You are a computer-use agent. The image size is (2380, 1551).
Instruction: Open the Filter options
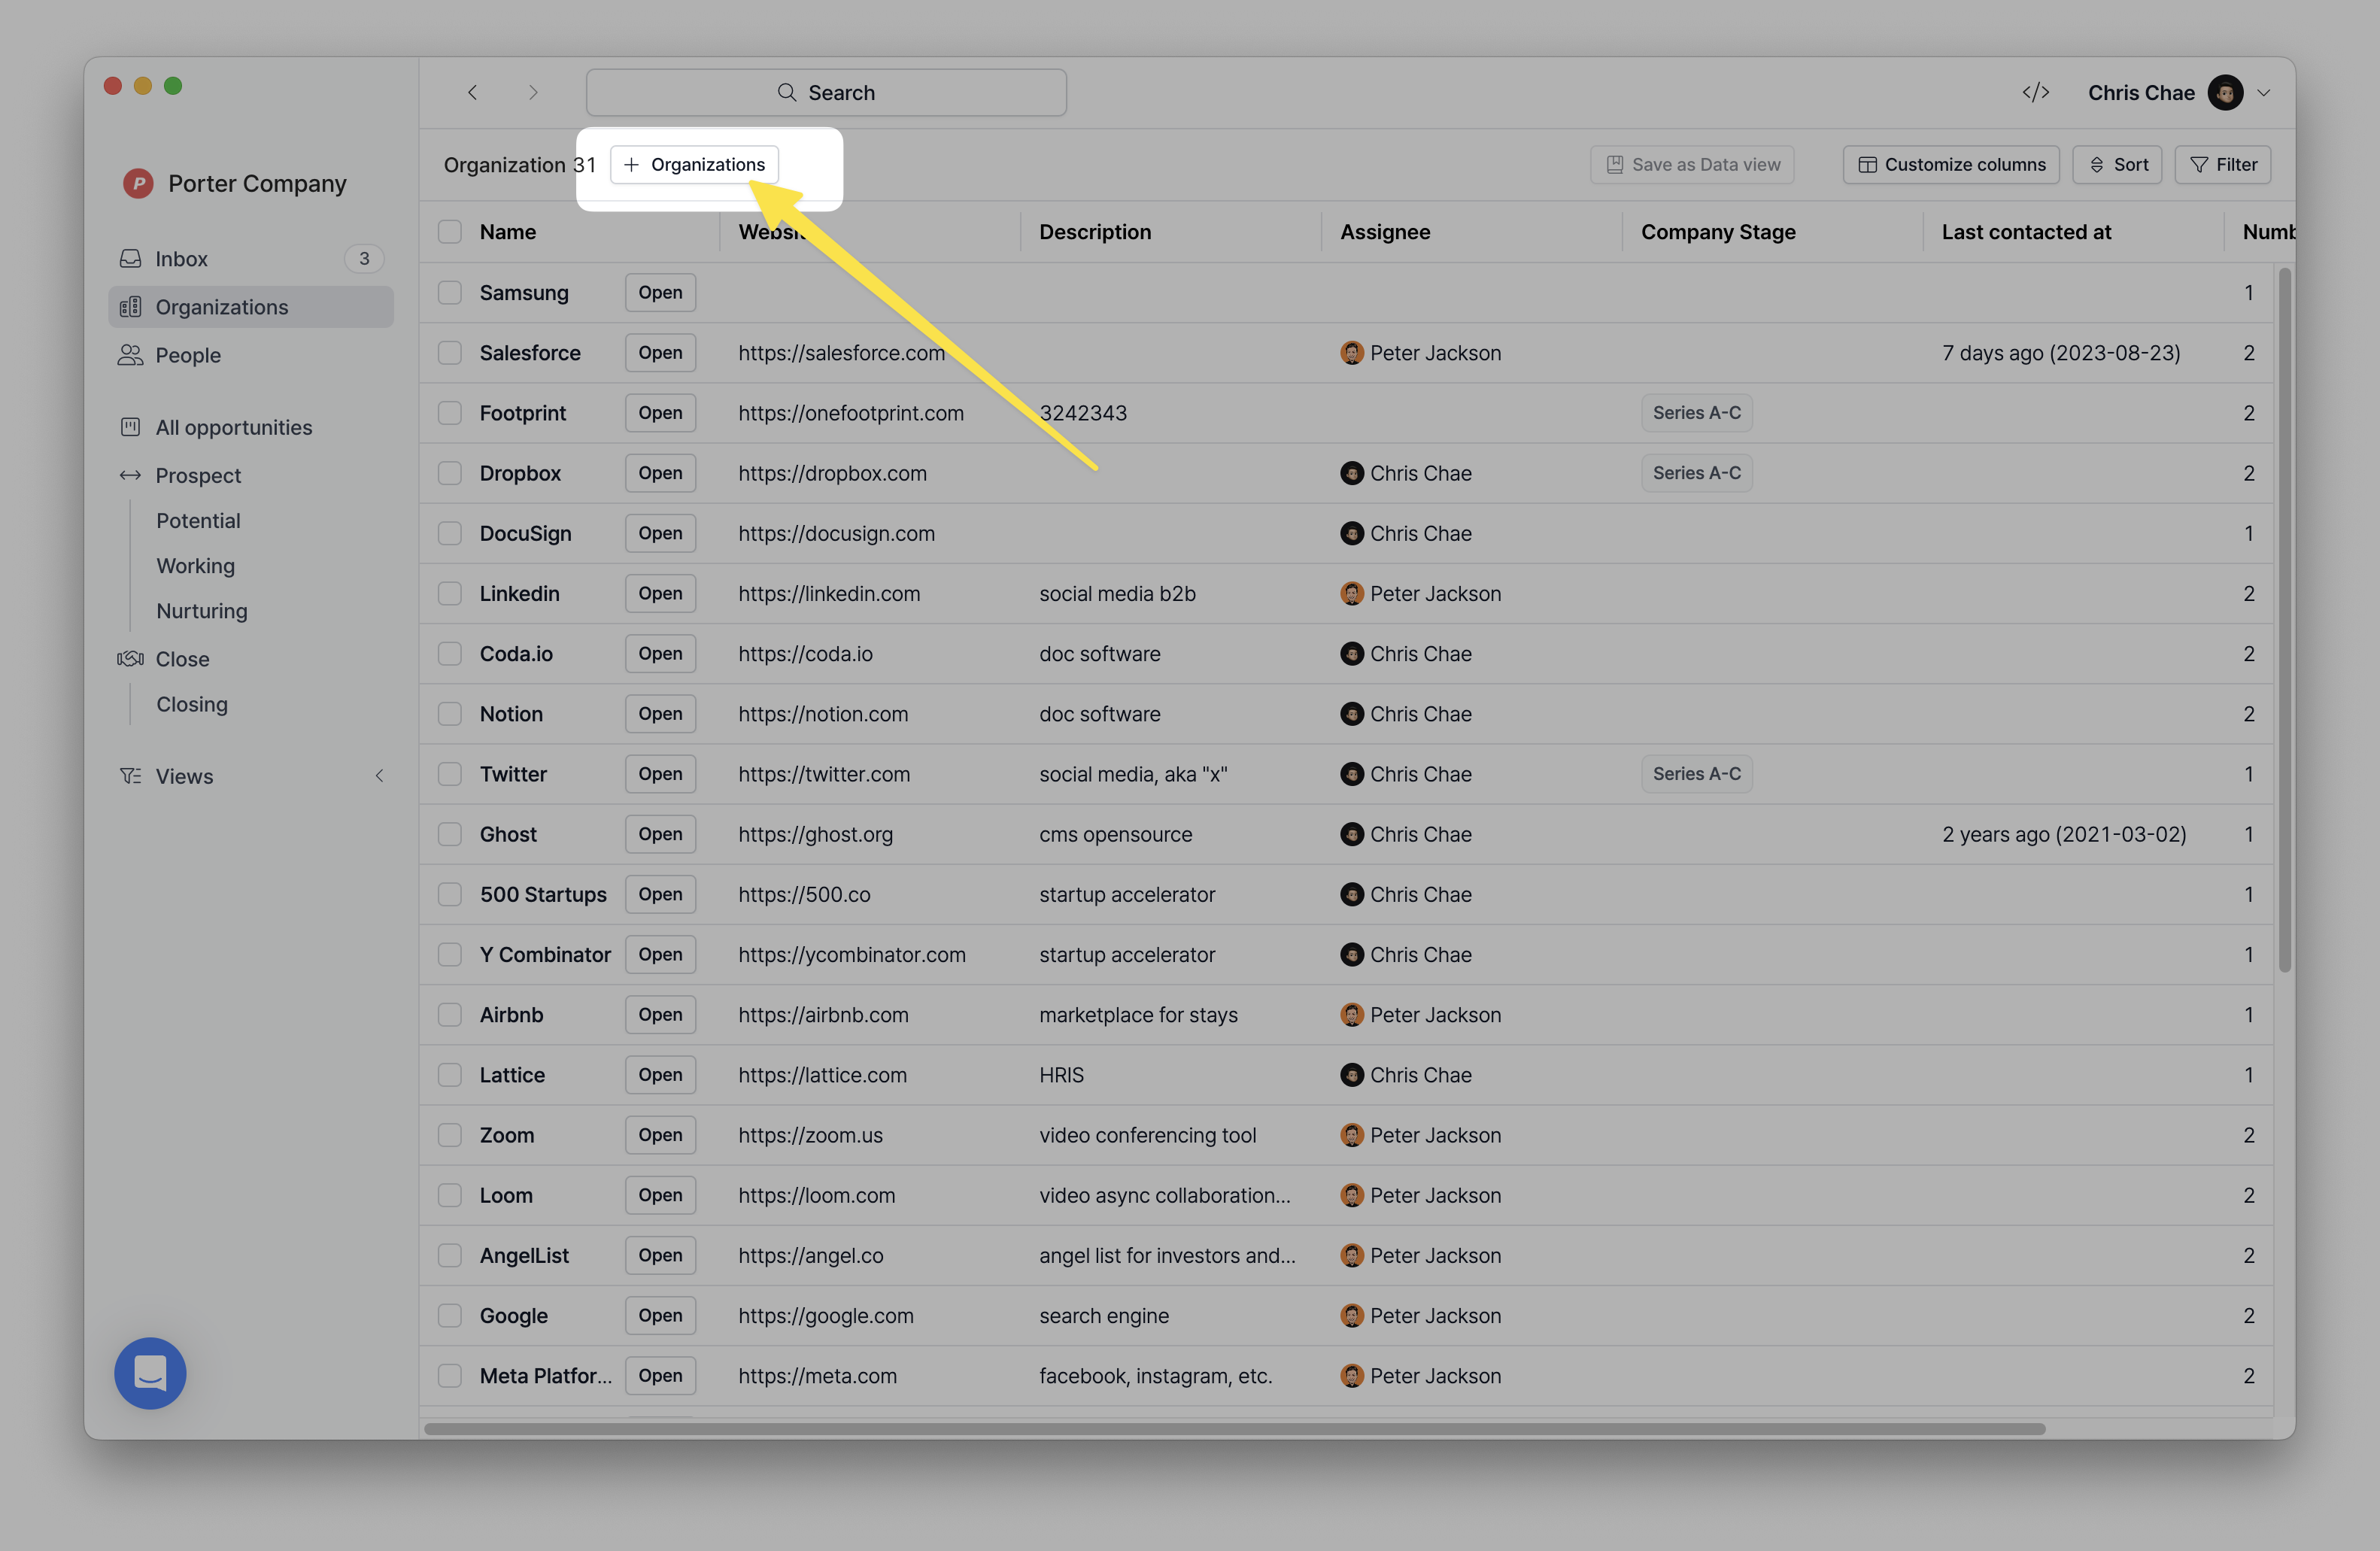tap(2223, 165)
